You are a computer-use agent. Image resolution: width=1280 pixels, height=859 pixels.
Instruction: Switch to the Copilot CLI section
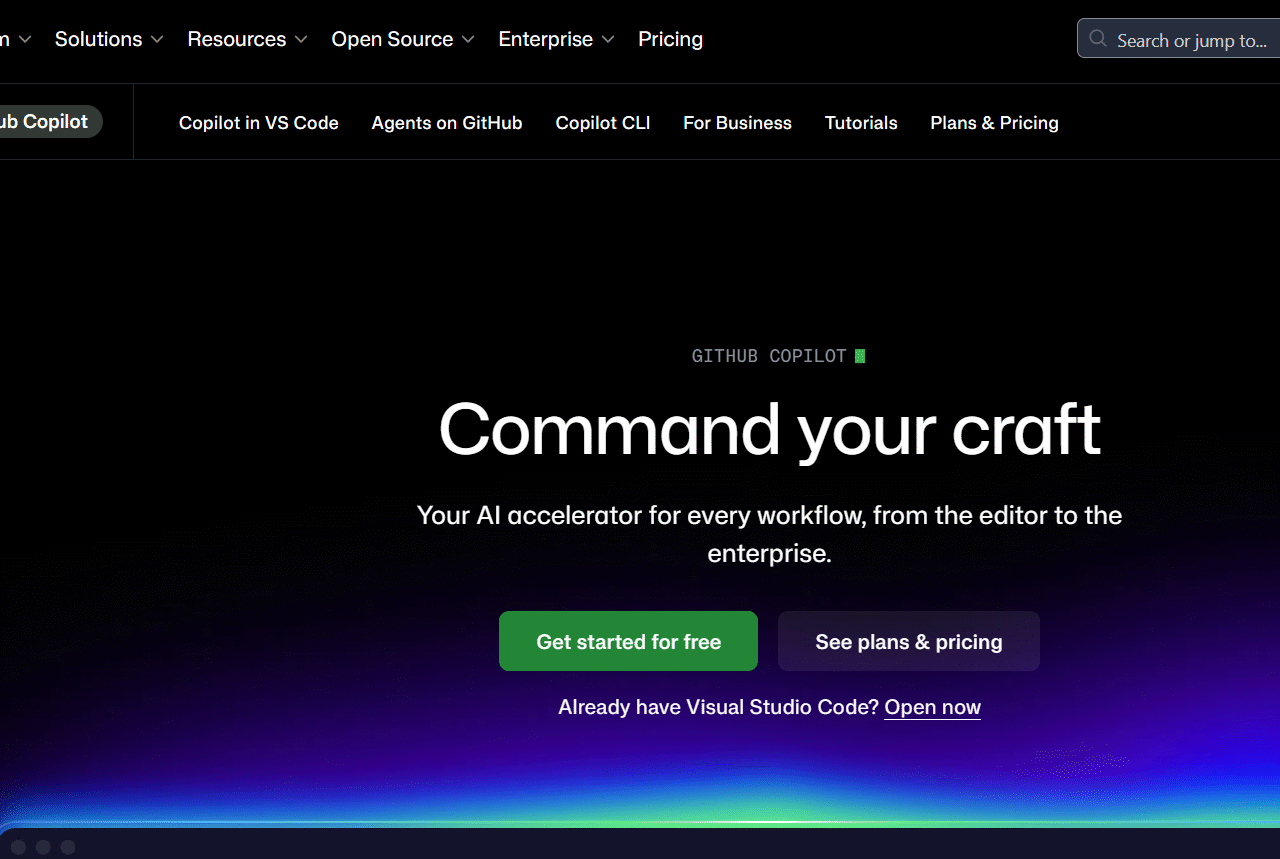pos(602,122)
